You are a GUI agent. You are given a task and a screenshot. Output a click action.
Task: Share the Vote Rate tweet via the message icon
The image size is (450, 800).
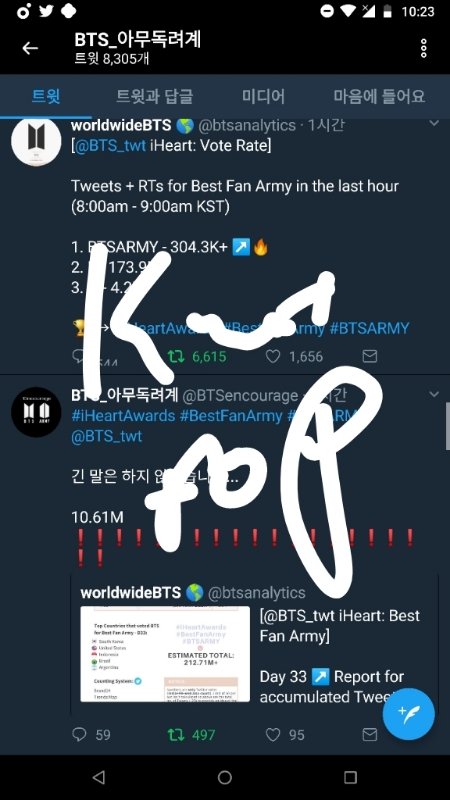pyautogui.click(x=369, y=356)
